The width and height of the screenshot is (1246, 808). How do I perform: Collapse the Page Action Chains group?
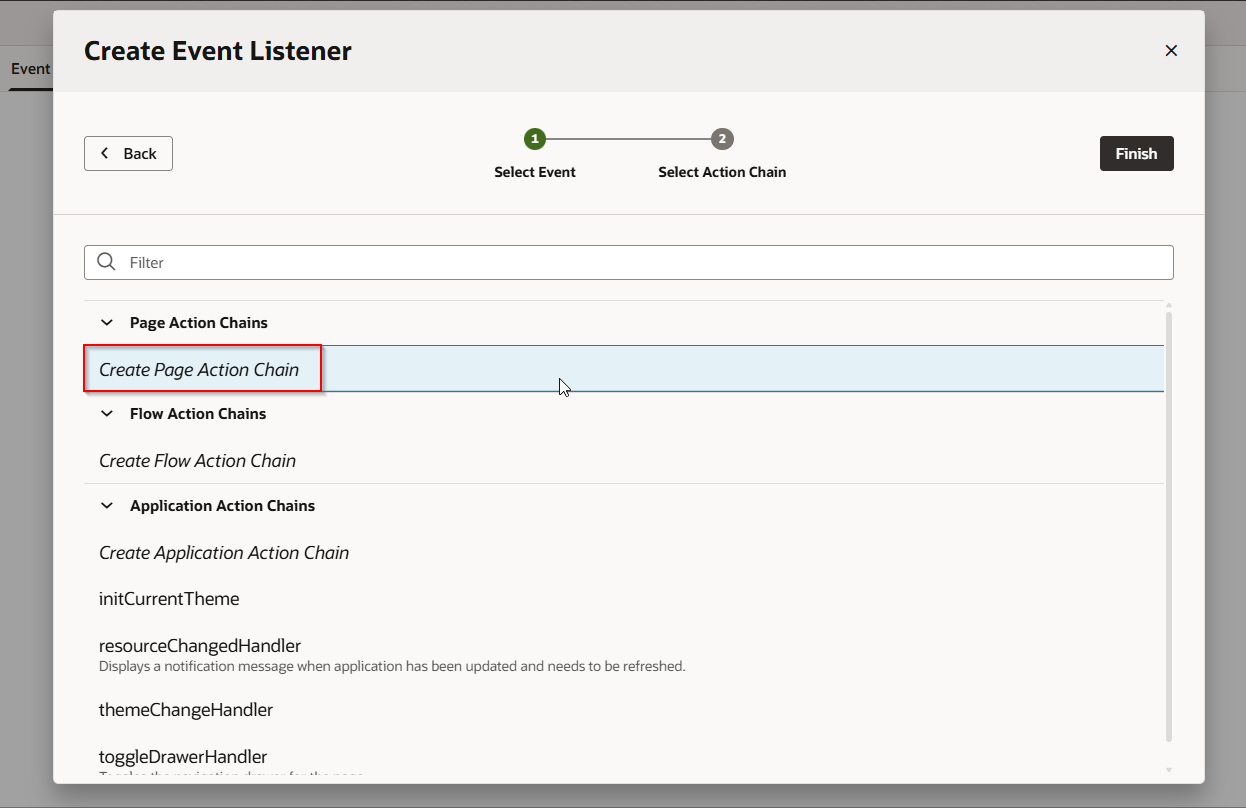pos(107,323)
